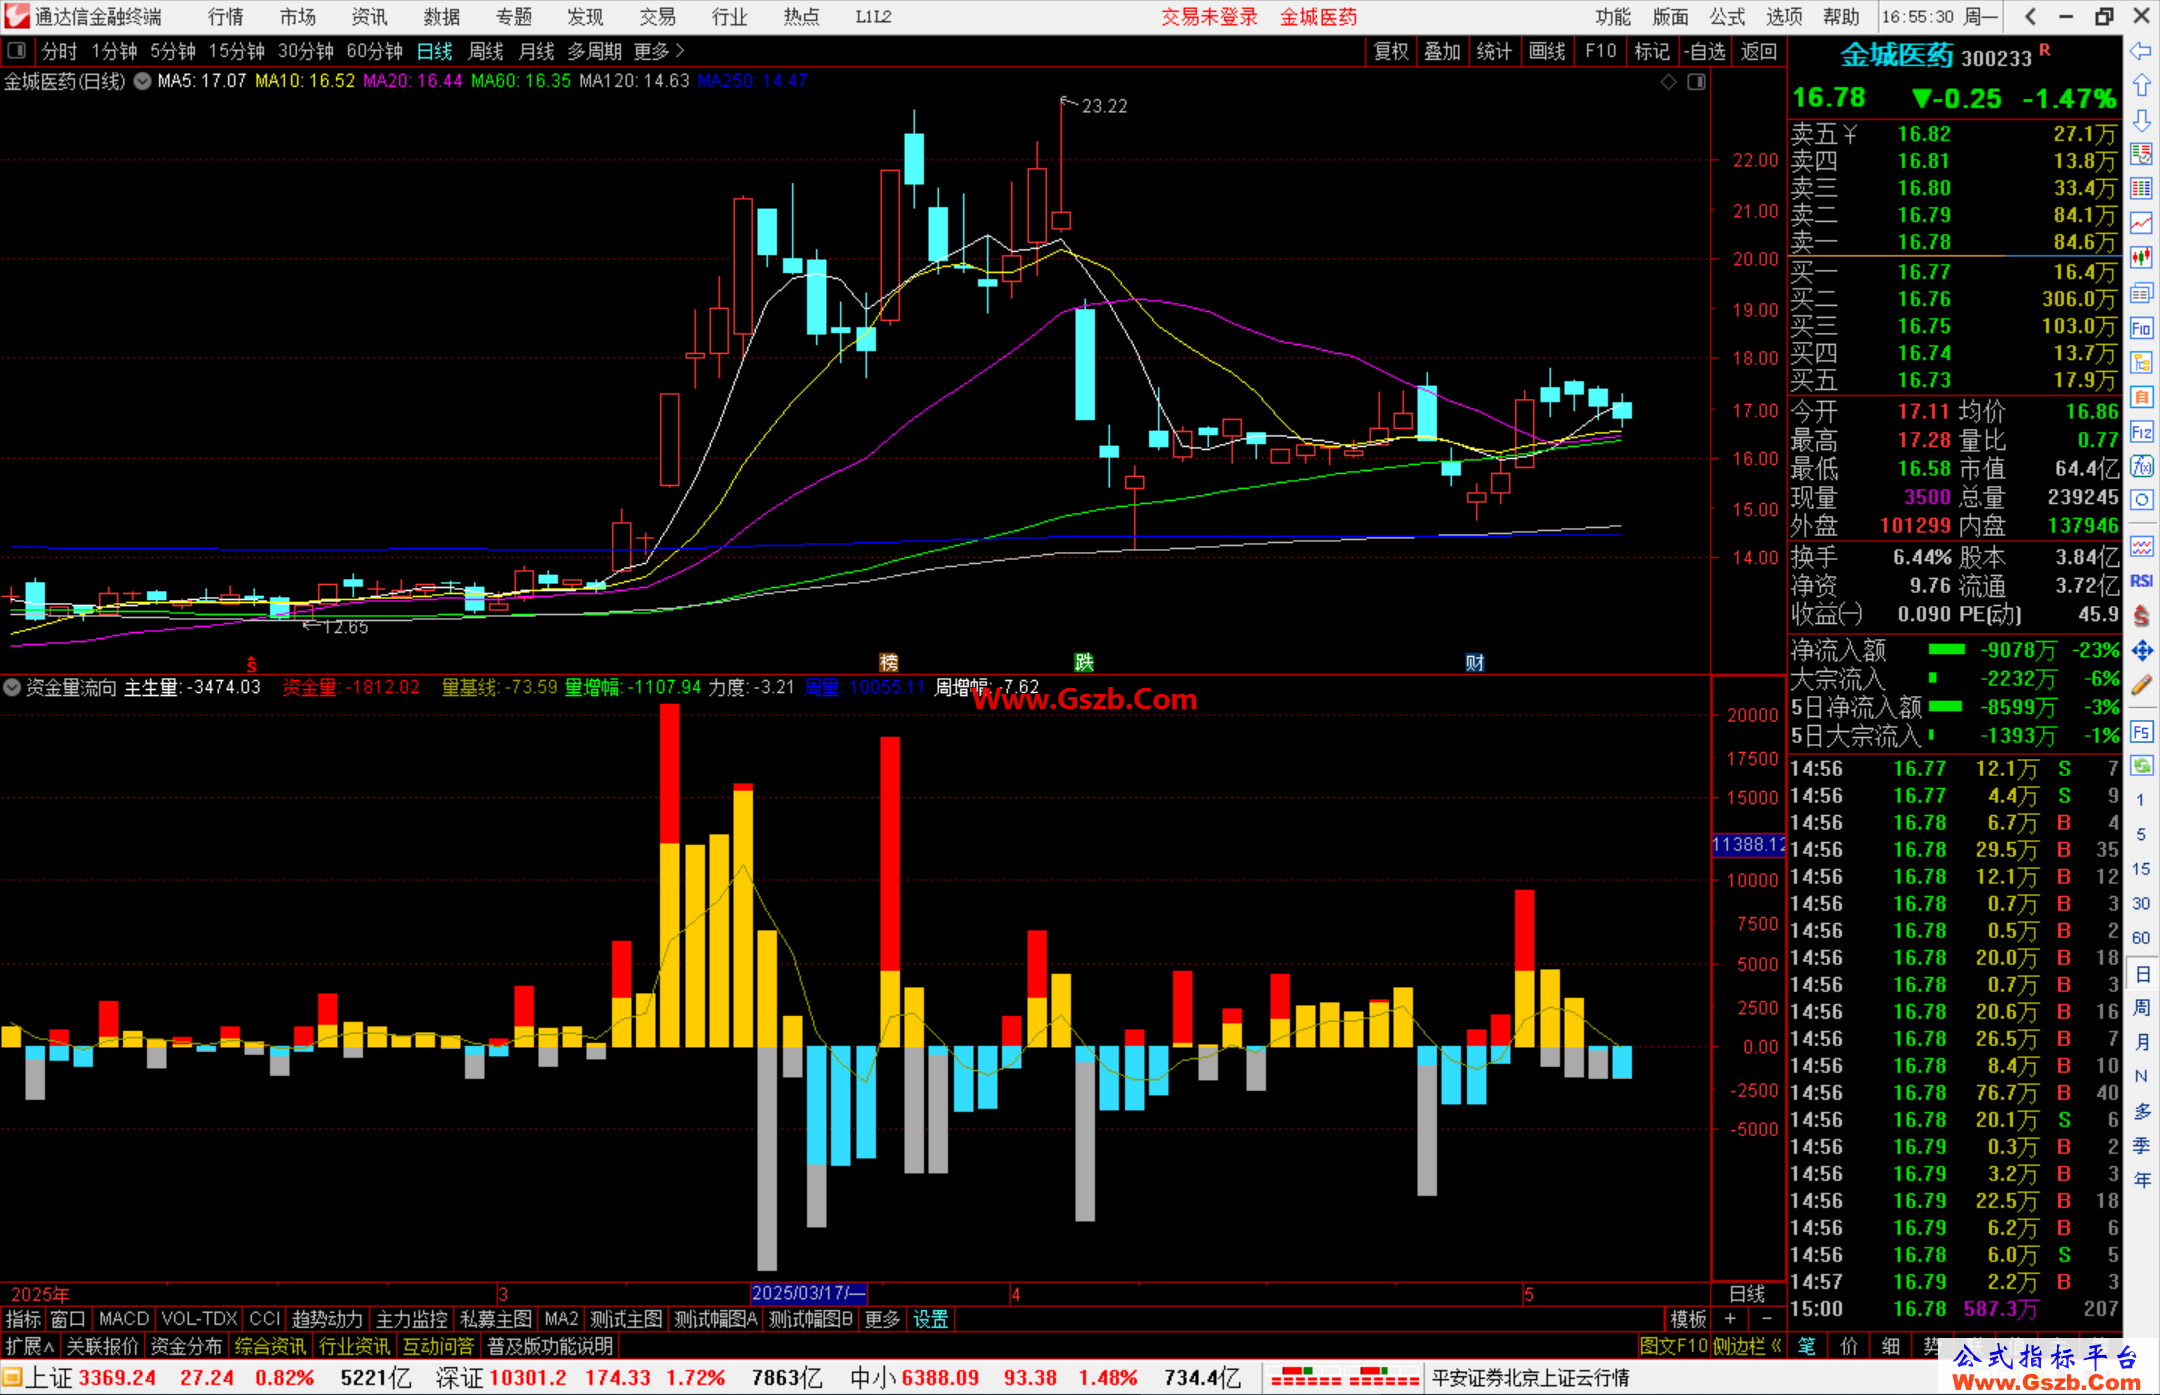Click the gray circle icon beside 金城医药(日线)
2160x1395 pixels.
(143, 81)
